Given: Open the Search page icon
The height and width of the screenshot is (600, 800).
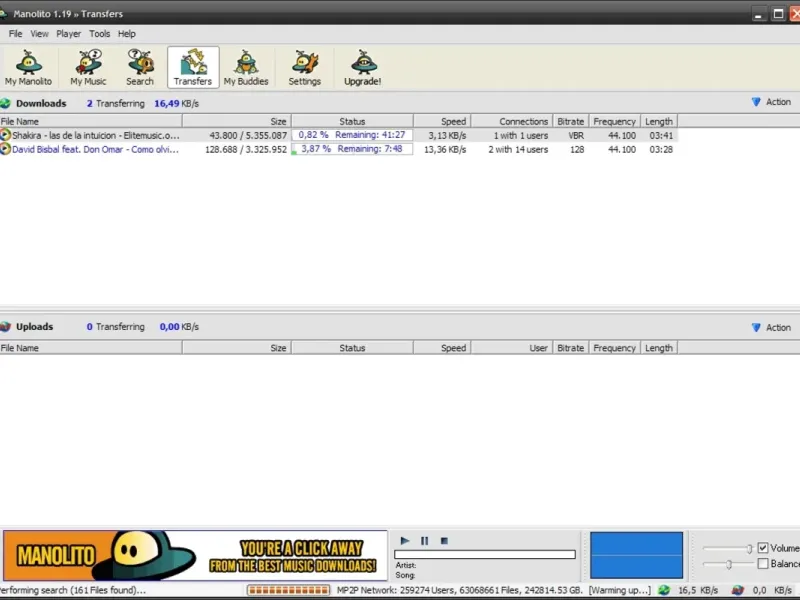Looking at the screenshot, I should tap(140, 67).
